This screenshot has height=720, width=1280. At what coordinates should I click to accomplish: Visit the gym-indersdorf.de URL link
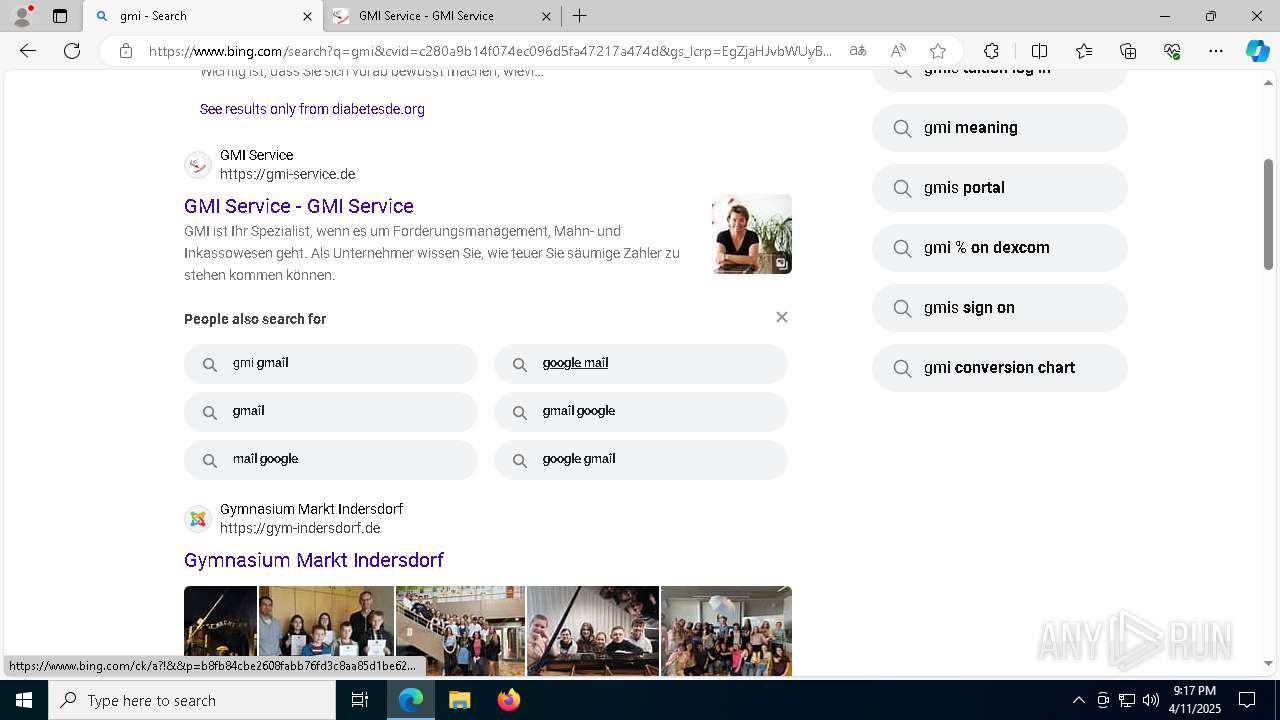(x=300, y=528)
